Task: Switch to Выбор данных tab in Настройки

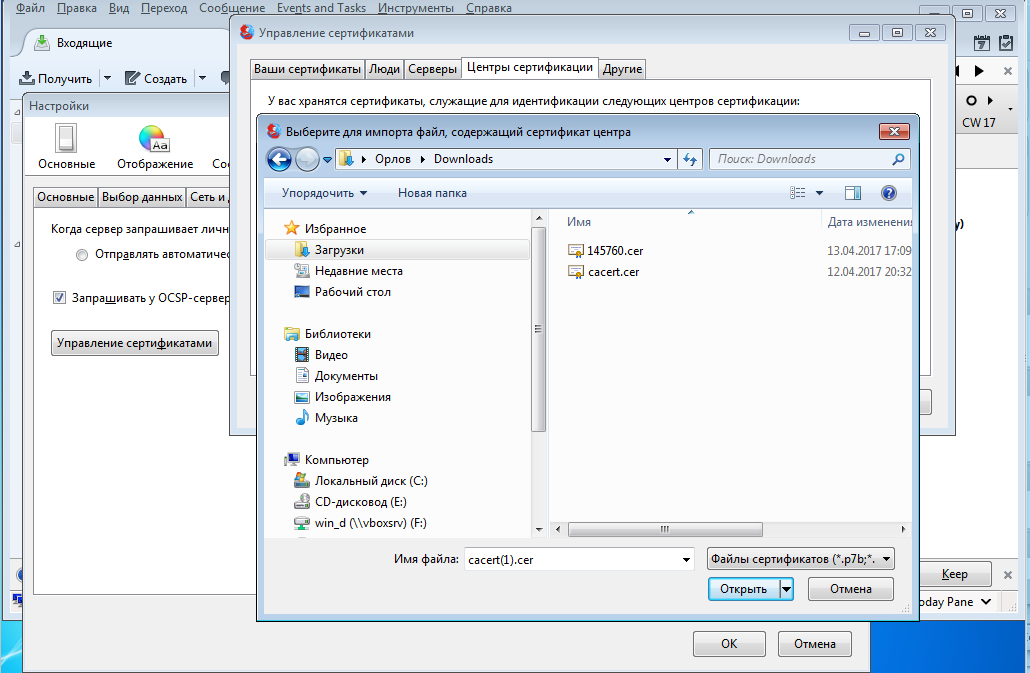Action: 142,197
